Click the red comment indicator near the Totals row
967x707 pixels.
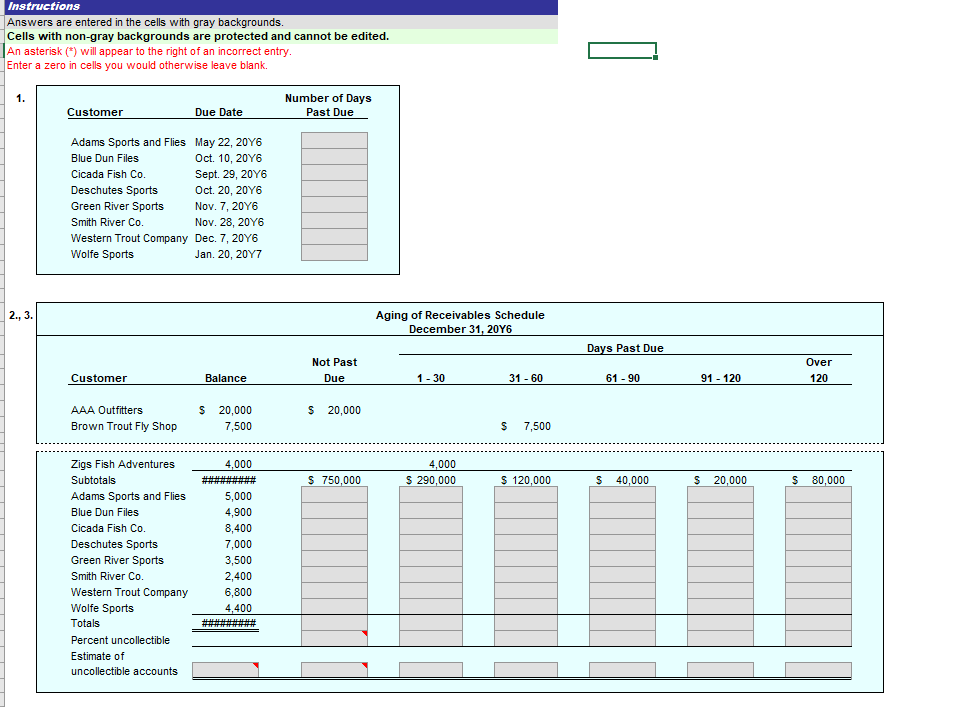367,633
